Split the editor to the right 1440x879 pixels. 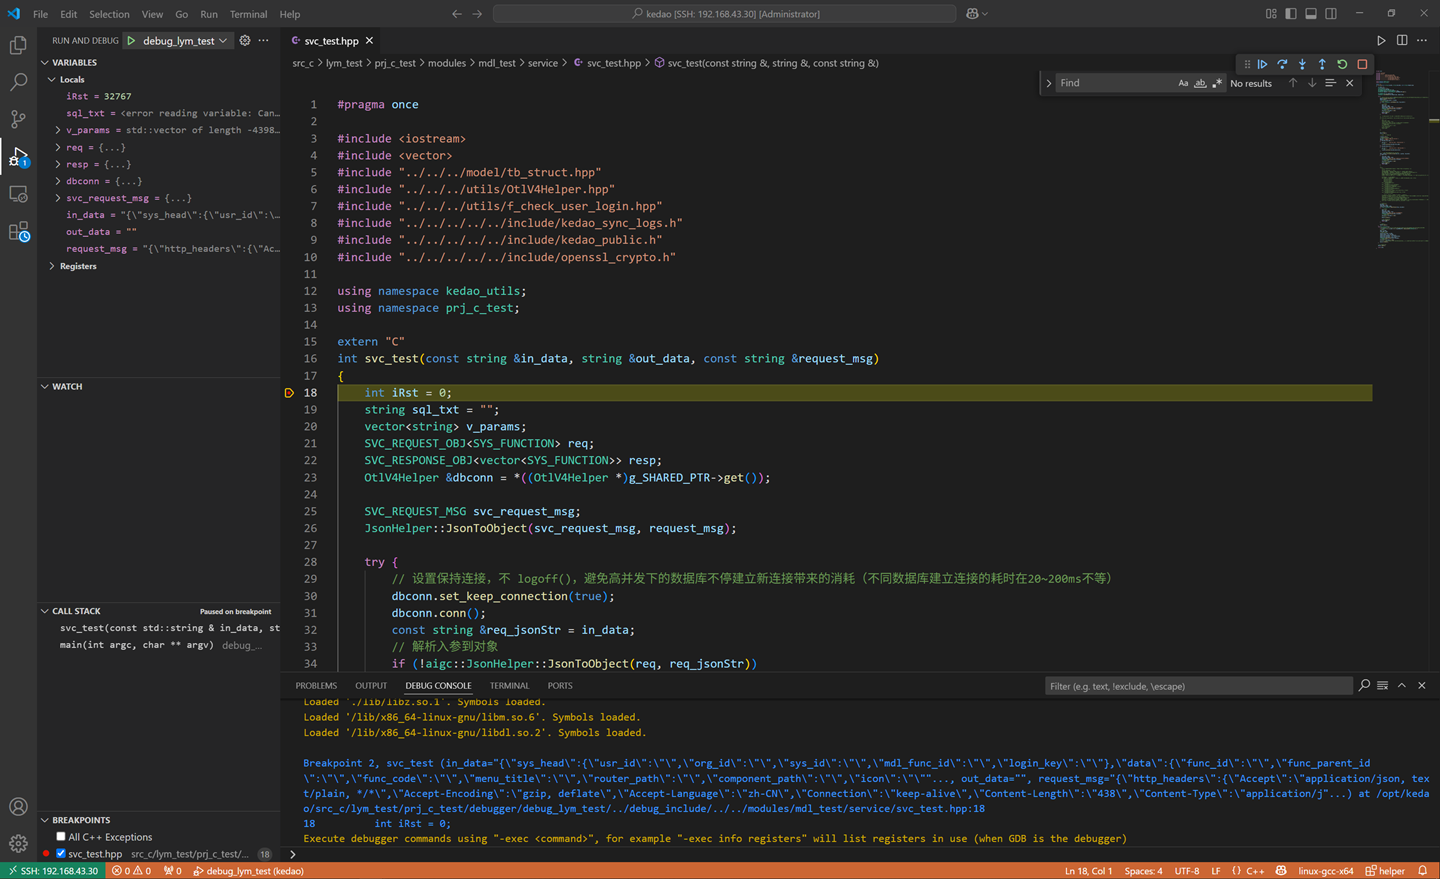click(1402, 41)
